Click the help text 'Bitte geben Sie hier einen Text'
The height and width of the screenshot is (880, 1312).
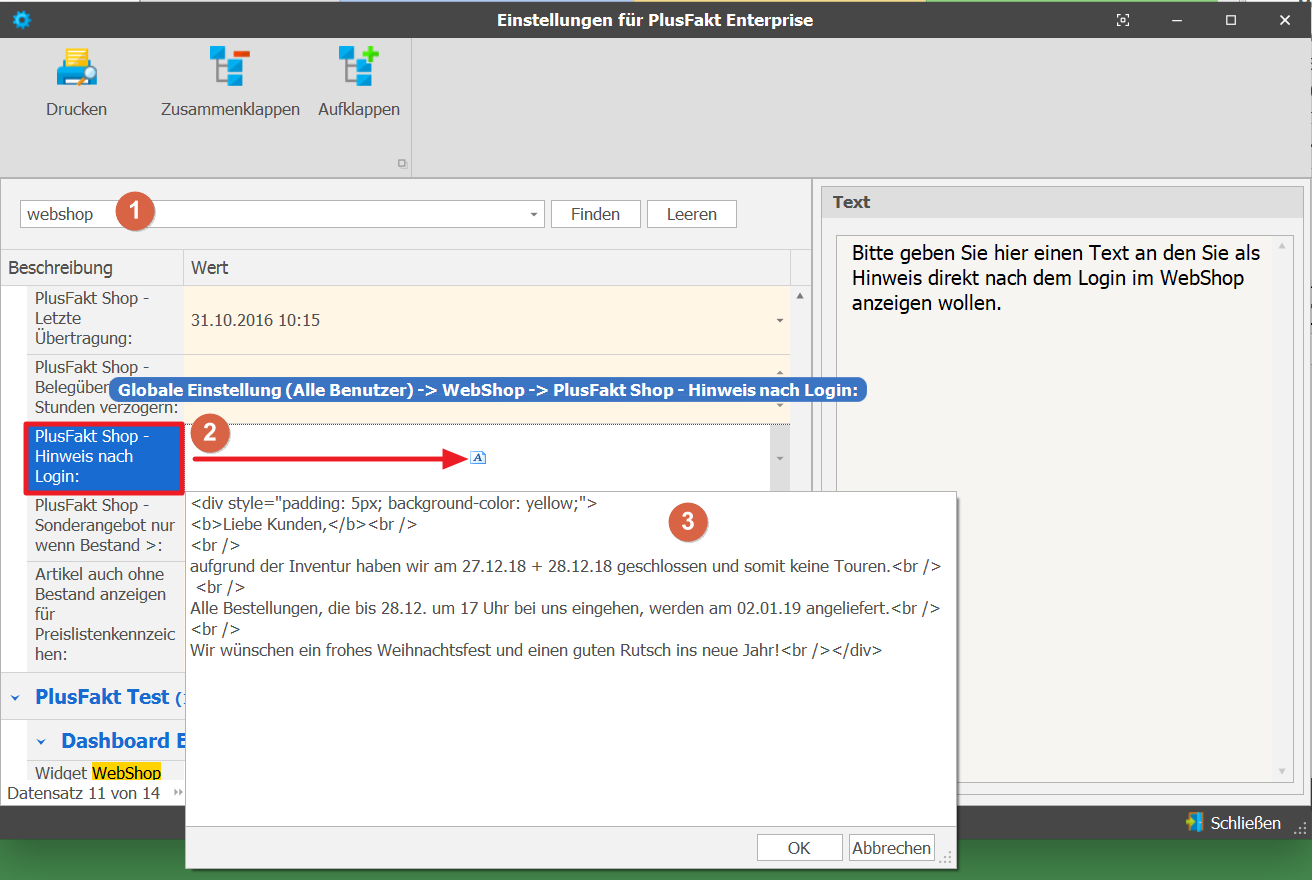pos(1056,278)
